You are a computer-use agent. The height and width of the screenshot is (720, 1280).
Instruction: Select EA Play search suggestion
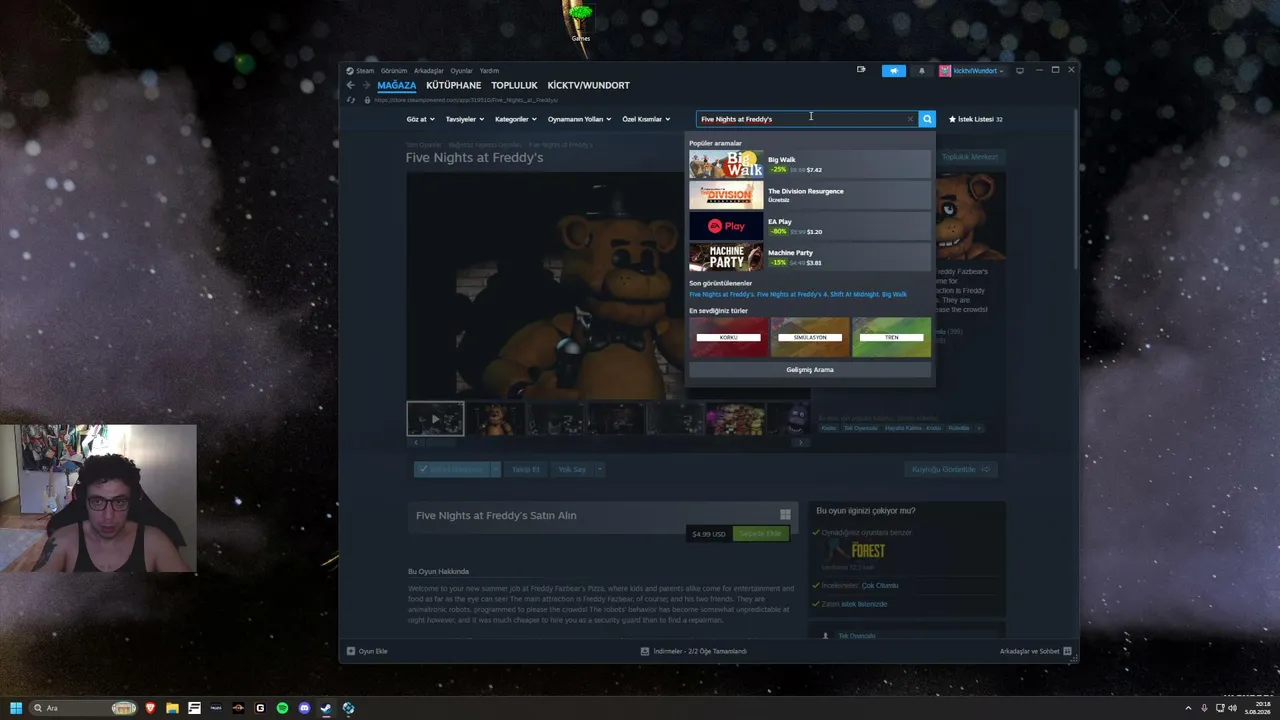(809, 226)
